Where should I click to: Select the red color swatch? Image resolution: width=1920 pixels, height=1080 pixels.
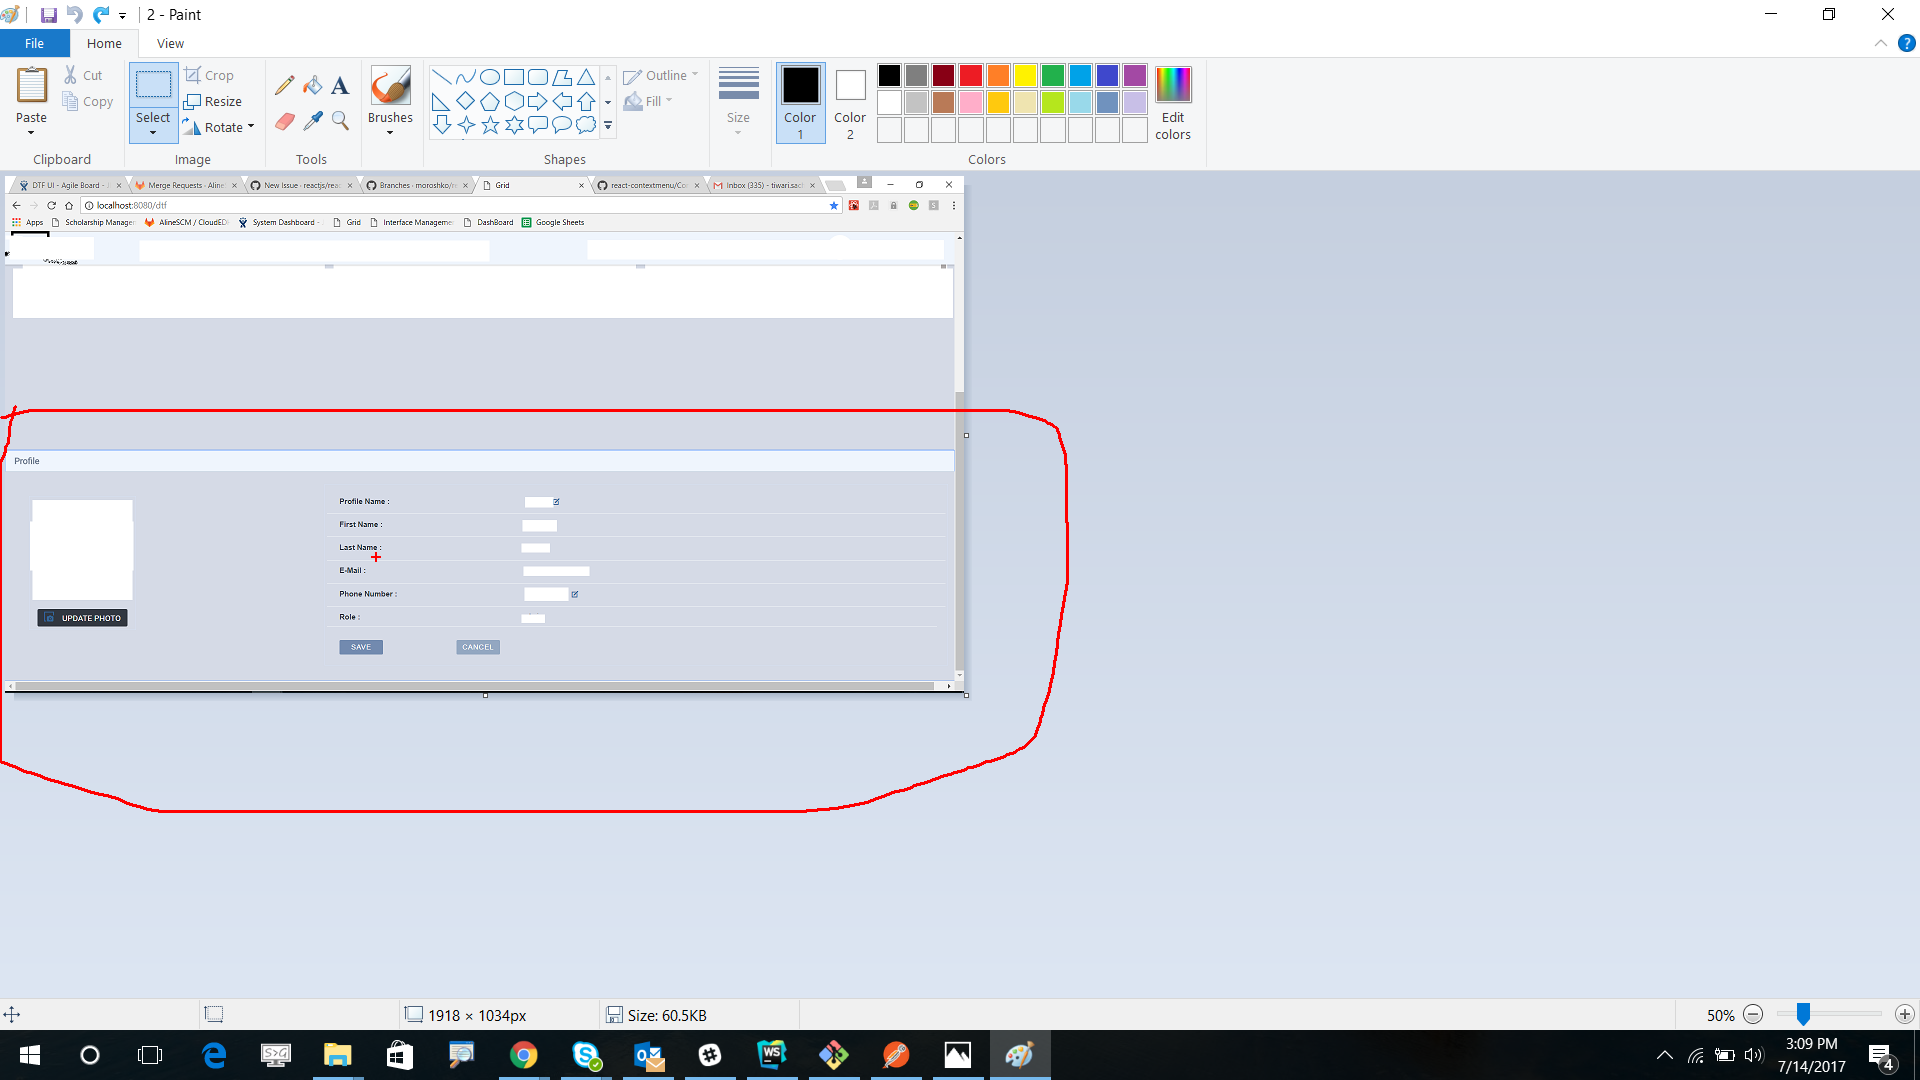coord(970,75)
